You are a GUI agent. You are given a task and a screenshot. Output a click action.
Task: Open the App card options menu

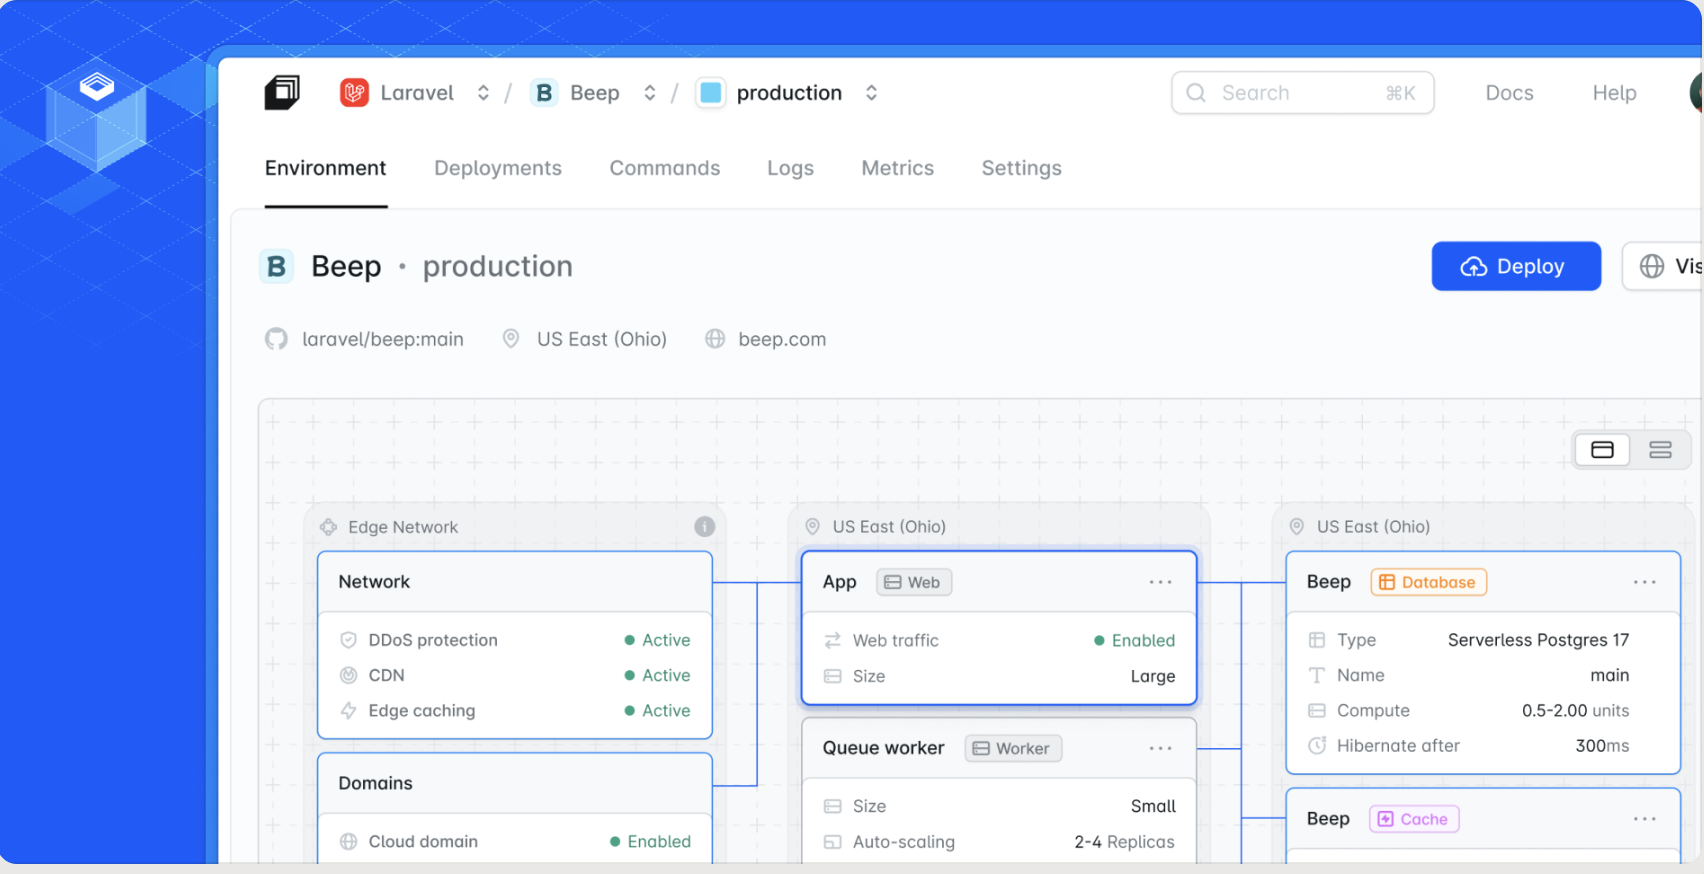click(1160, 582)
